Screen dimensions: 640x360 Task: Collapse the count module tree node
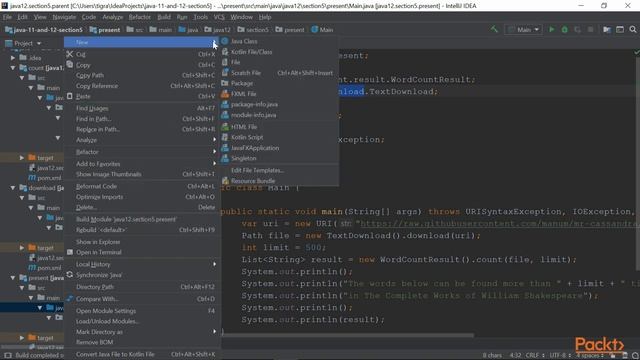coord(13,68)
